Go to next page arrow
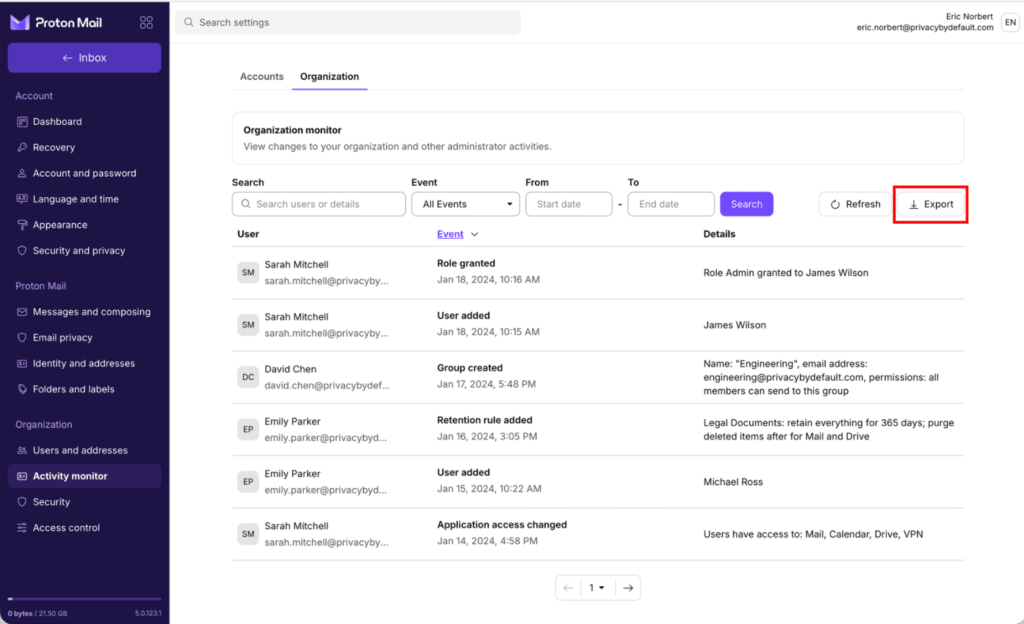 [x=627, y=588]
